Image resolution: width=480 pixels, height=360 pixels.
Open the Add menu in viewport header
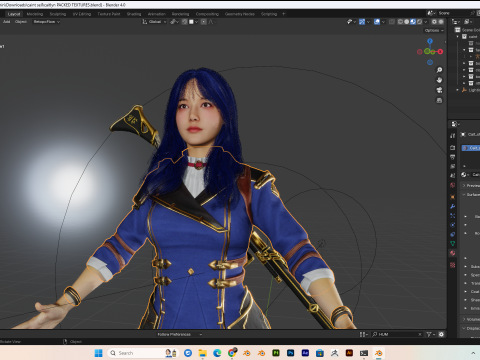coord(7,22)
